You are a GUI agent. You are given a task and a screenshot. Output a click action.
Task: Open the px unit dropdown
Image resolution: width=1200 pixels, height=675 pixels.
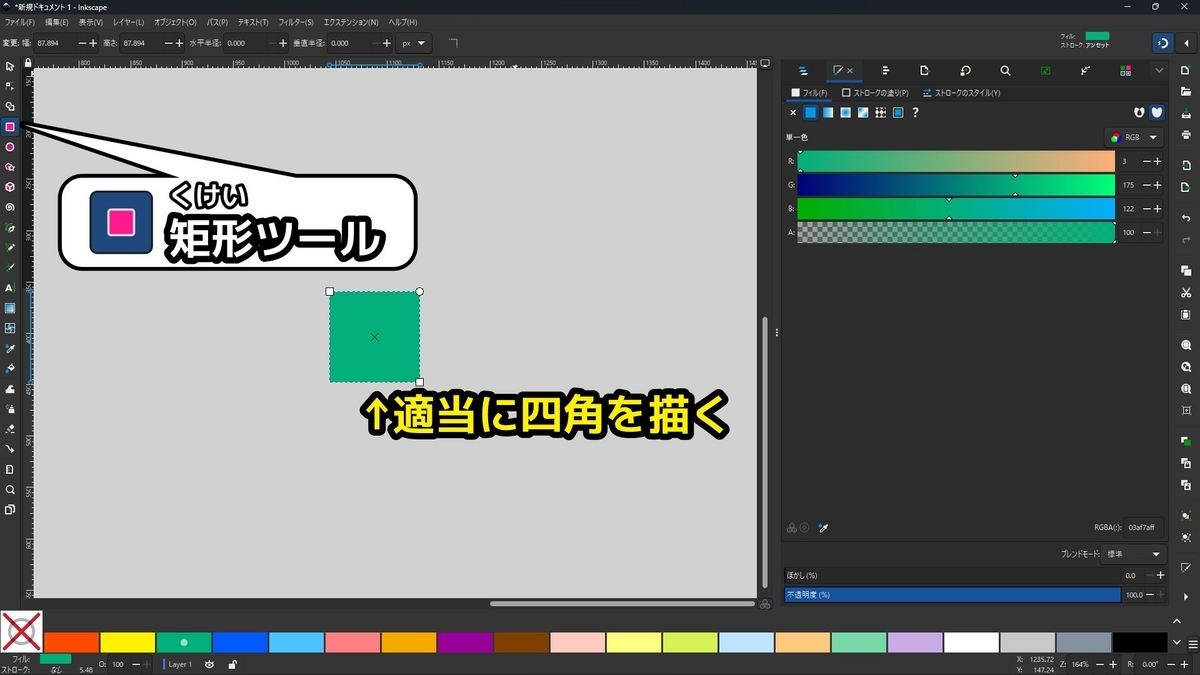412,43
